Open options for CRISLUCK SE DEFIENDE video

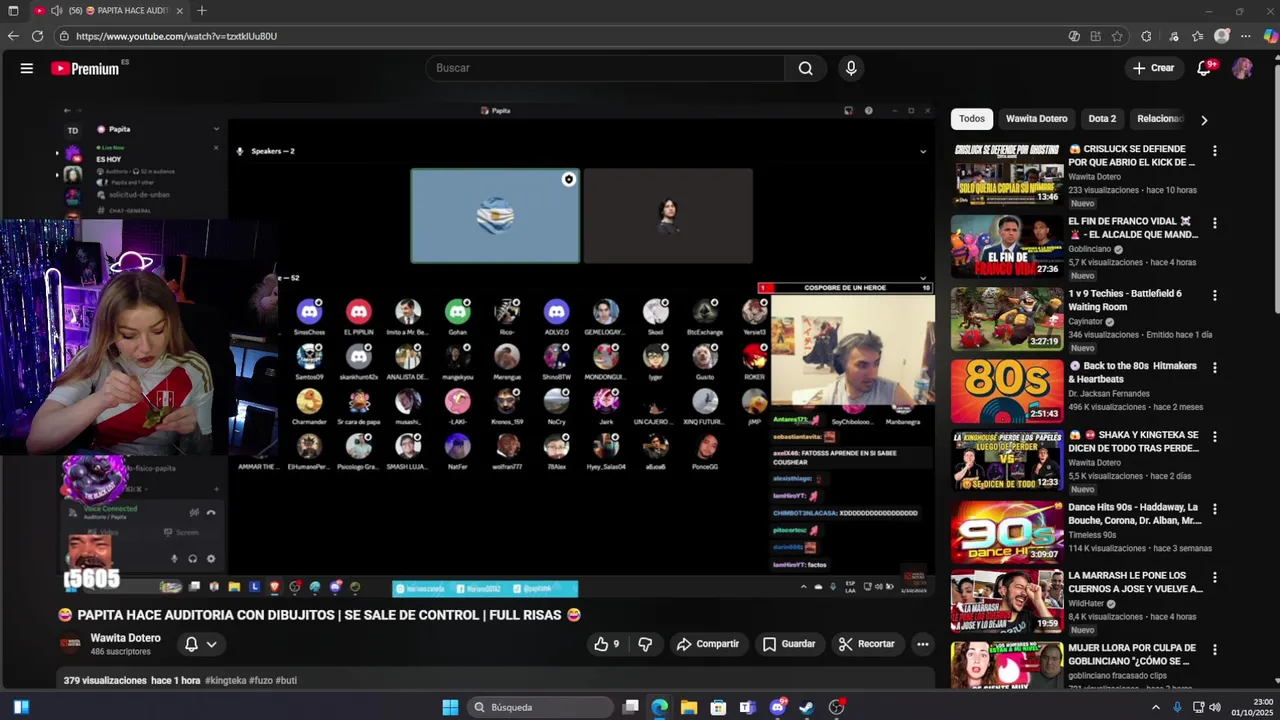pyautogui.click(x=1215, y=151)
